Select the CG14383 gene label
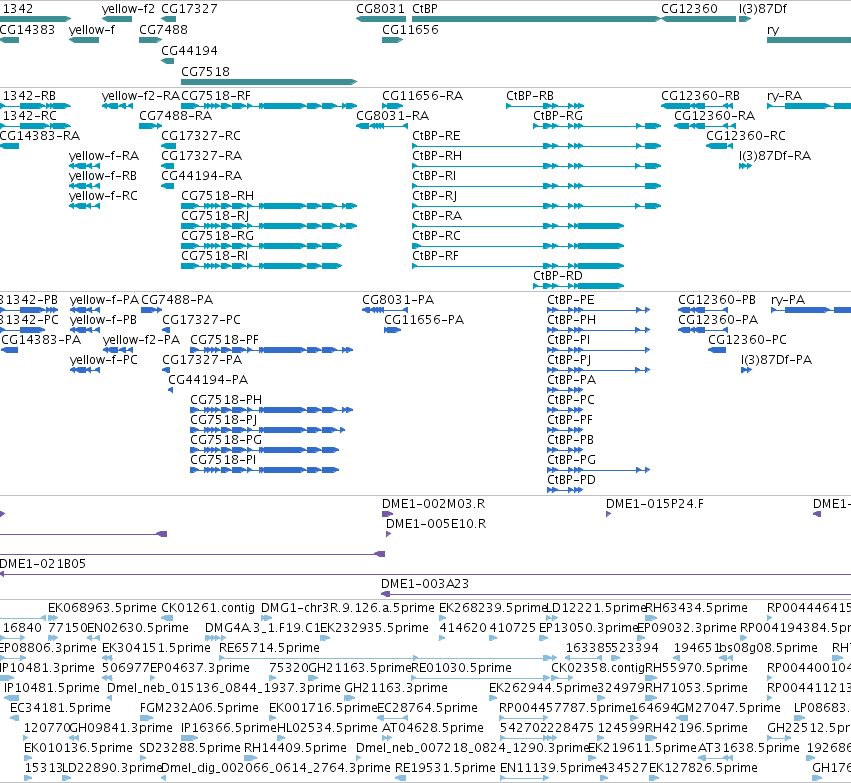Image resolution: width=851 pixels, height=783 pixels. coord(27,30)
